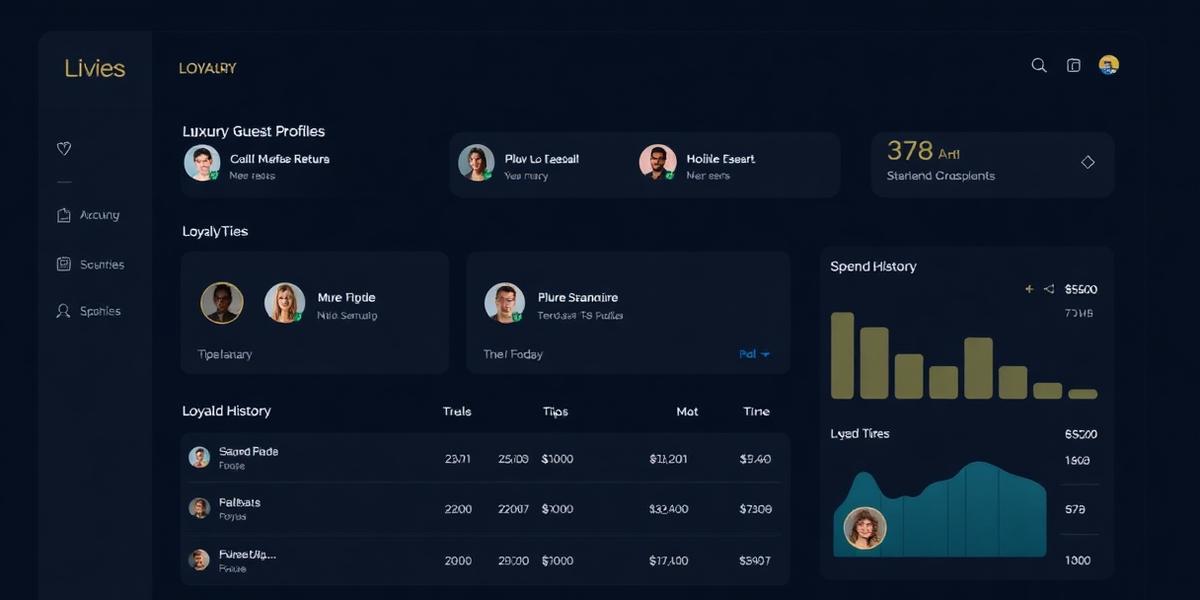Viewport: 1200px width, 600px height.
Task: Click the arrow icon beside $5500
Action: pos(1049,289)
